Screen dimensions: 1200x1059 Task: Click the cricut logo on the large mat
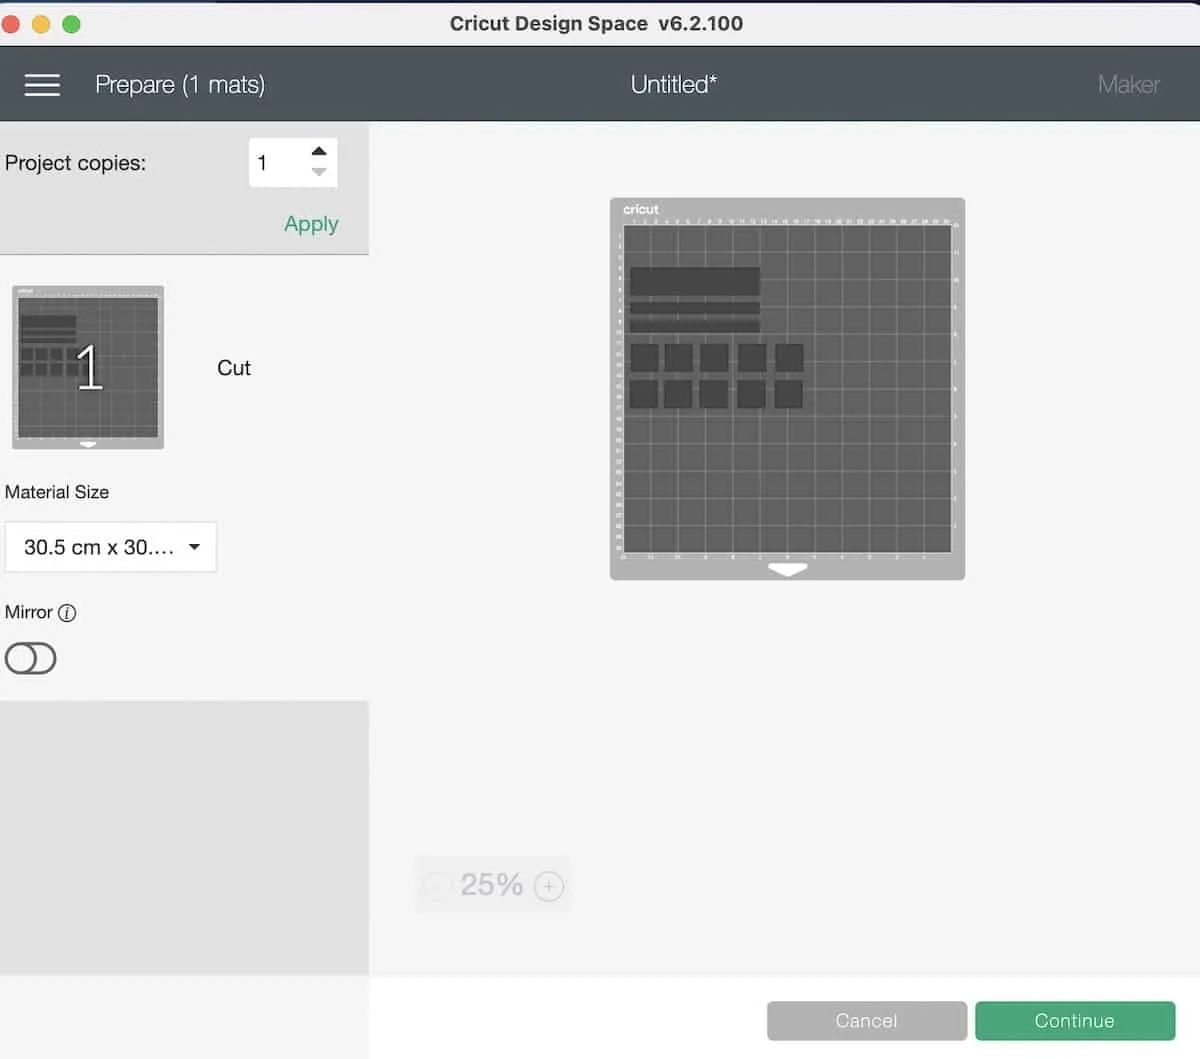pyautogui.click(x=640, y=209)
